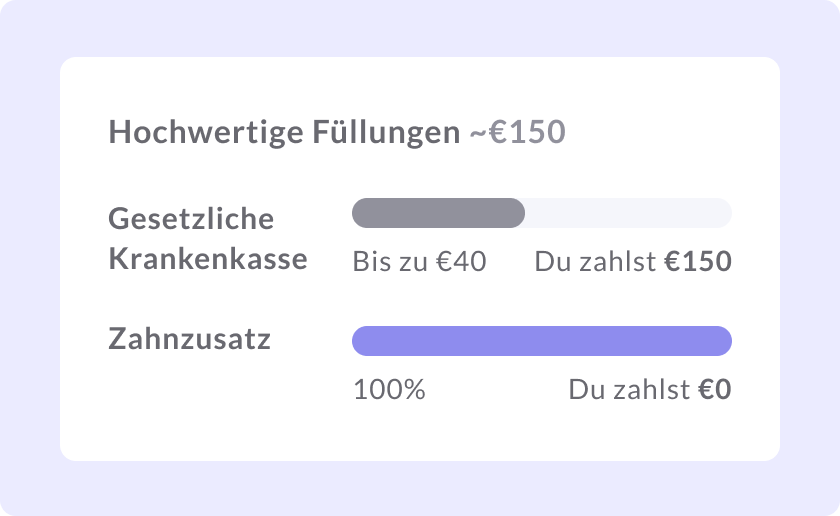Click "Du zahlst" text beside bold €0
Image resolution: width=840 pixels, height=516 pixels.
[629, 390]
